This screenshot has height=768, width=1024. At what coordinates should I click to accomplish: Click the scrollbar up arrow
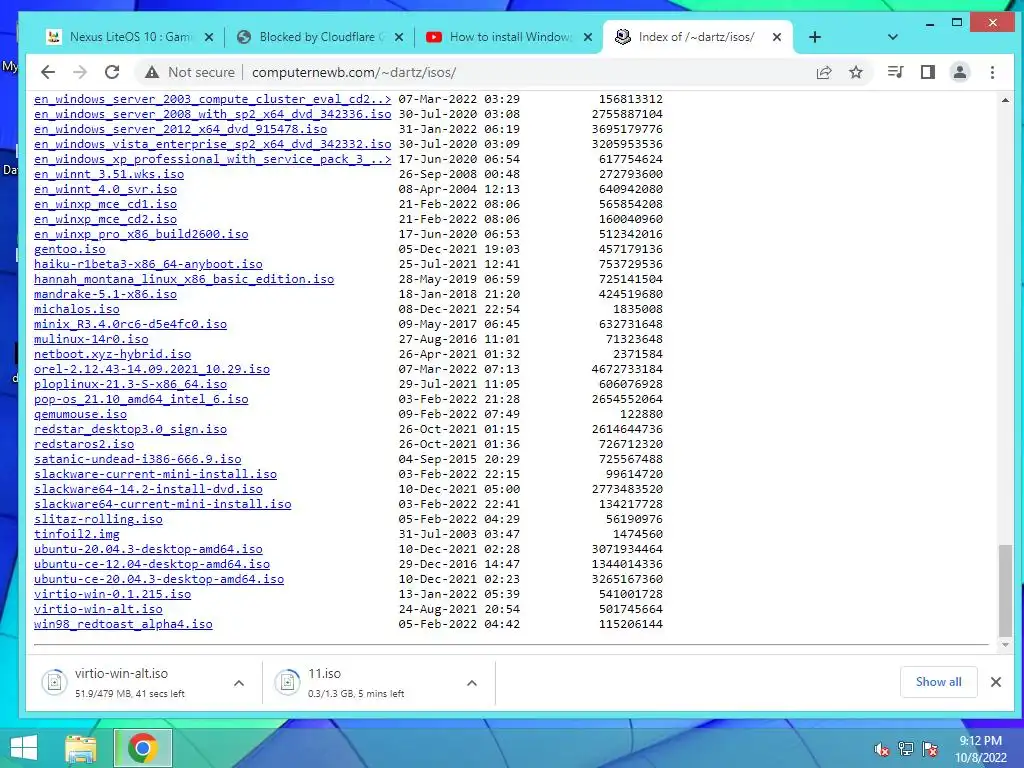1005,100
